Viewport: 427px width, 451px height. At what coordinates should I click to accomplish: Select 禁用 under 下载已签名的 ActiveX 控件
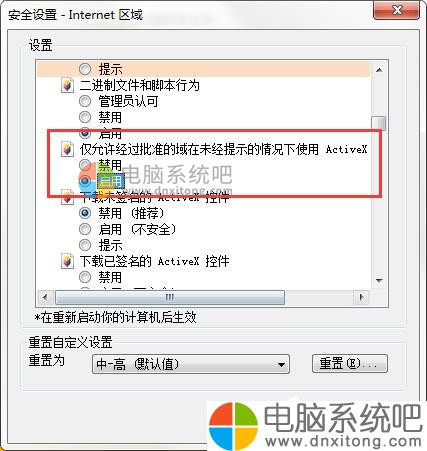coord(85,277)
